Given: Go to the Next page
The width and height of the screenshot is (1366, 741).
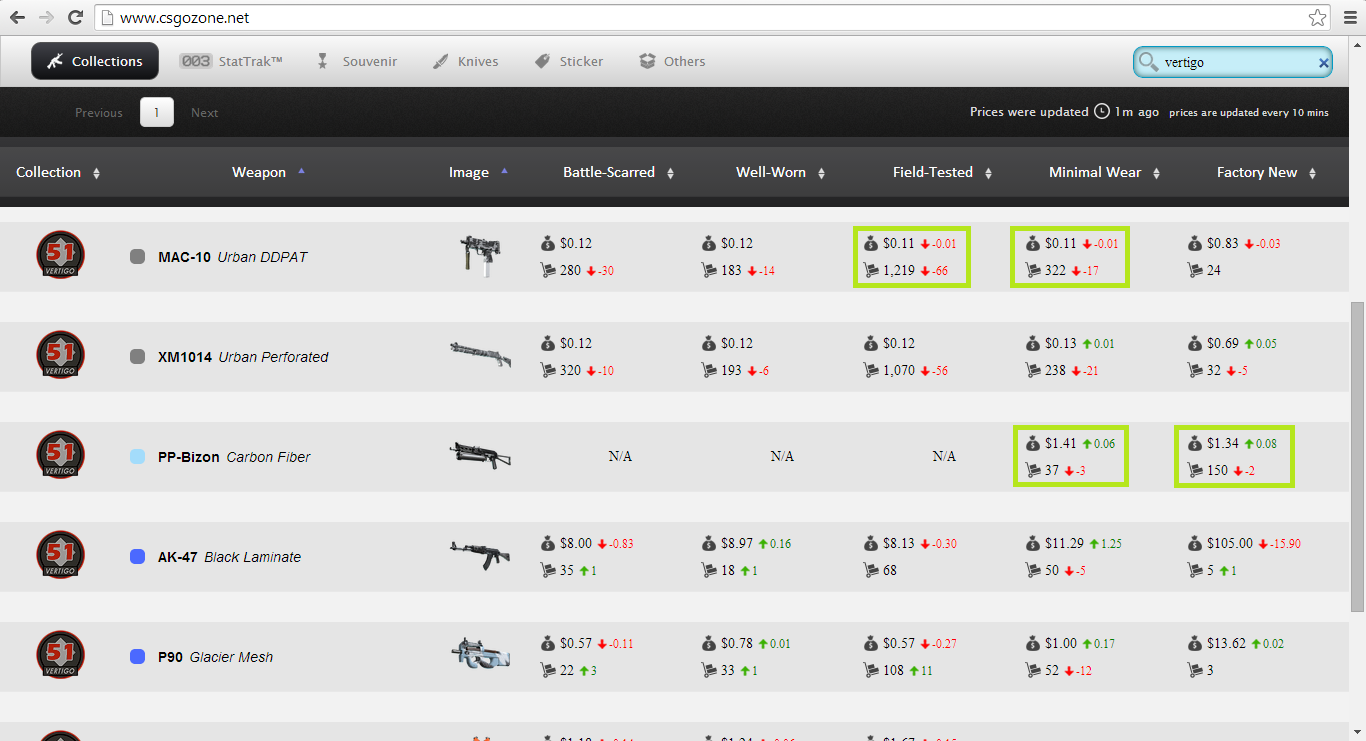Looking at the screenshot, I should (x=205, y=113).
